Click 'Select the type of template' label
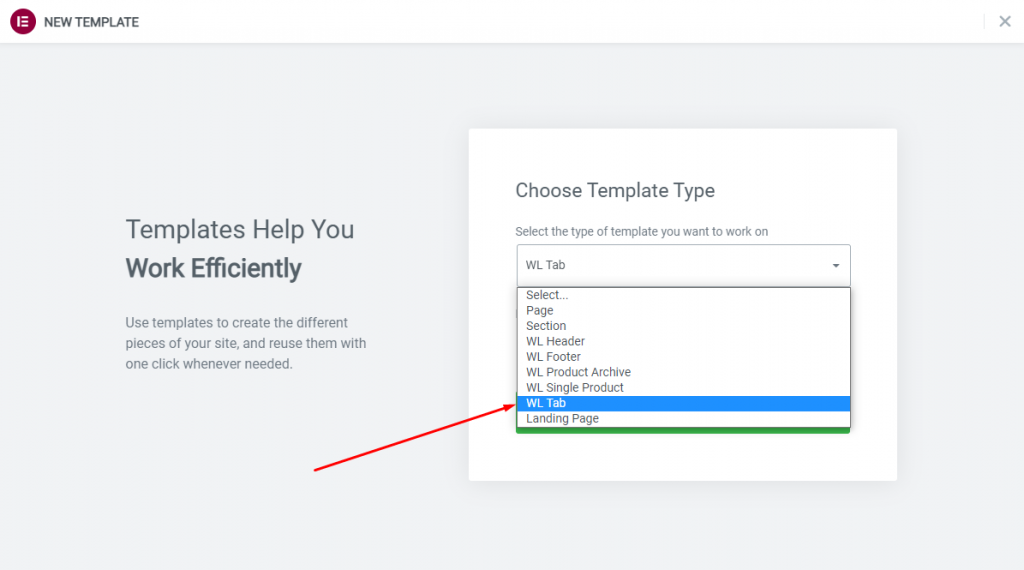Image resolution: width=1024 pixels, height=570 pixels. click(641, 232)
